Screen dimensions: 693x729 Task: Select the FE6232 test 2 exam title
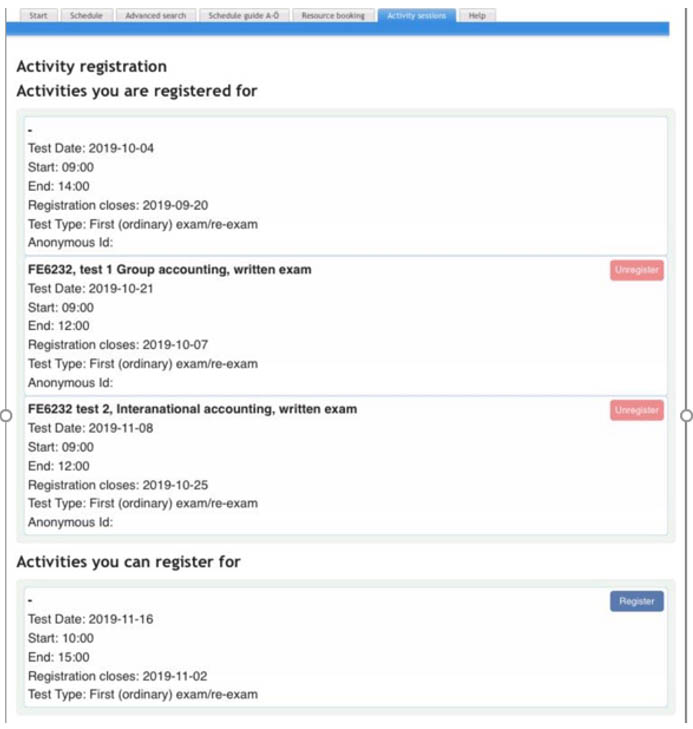pyautogui.click(x=192, y=409)
